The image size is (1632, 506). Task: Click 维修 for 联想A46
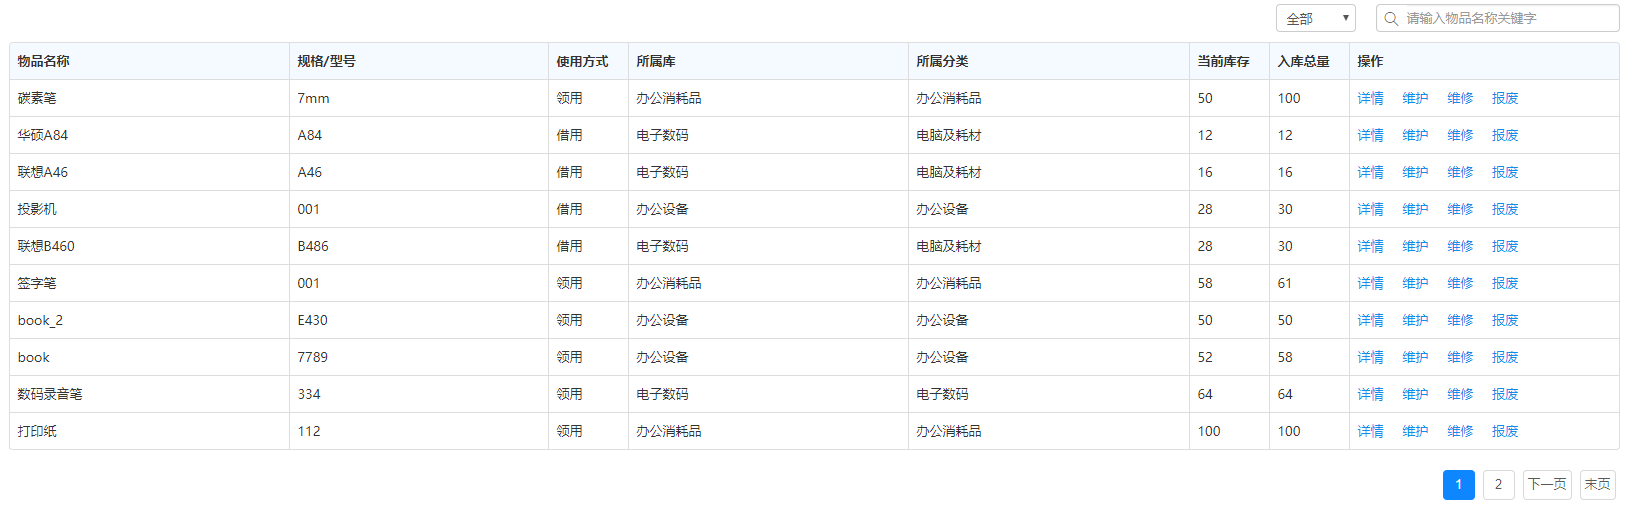click(1460, 172)
